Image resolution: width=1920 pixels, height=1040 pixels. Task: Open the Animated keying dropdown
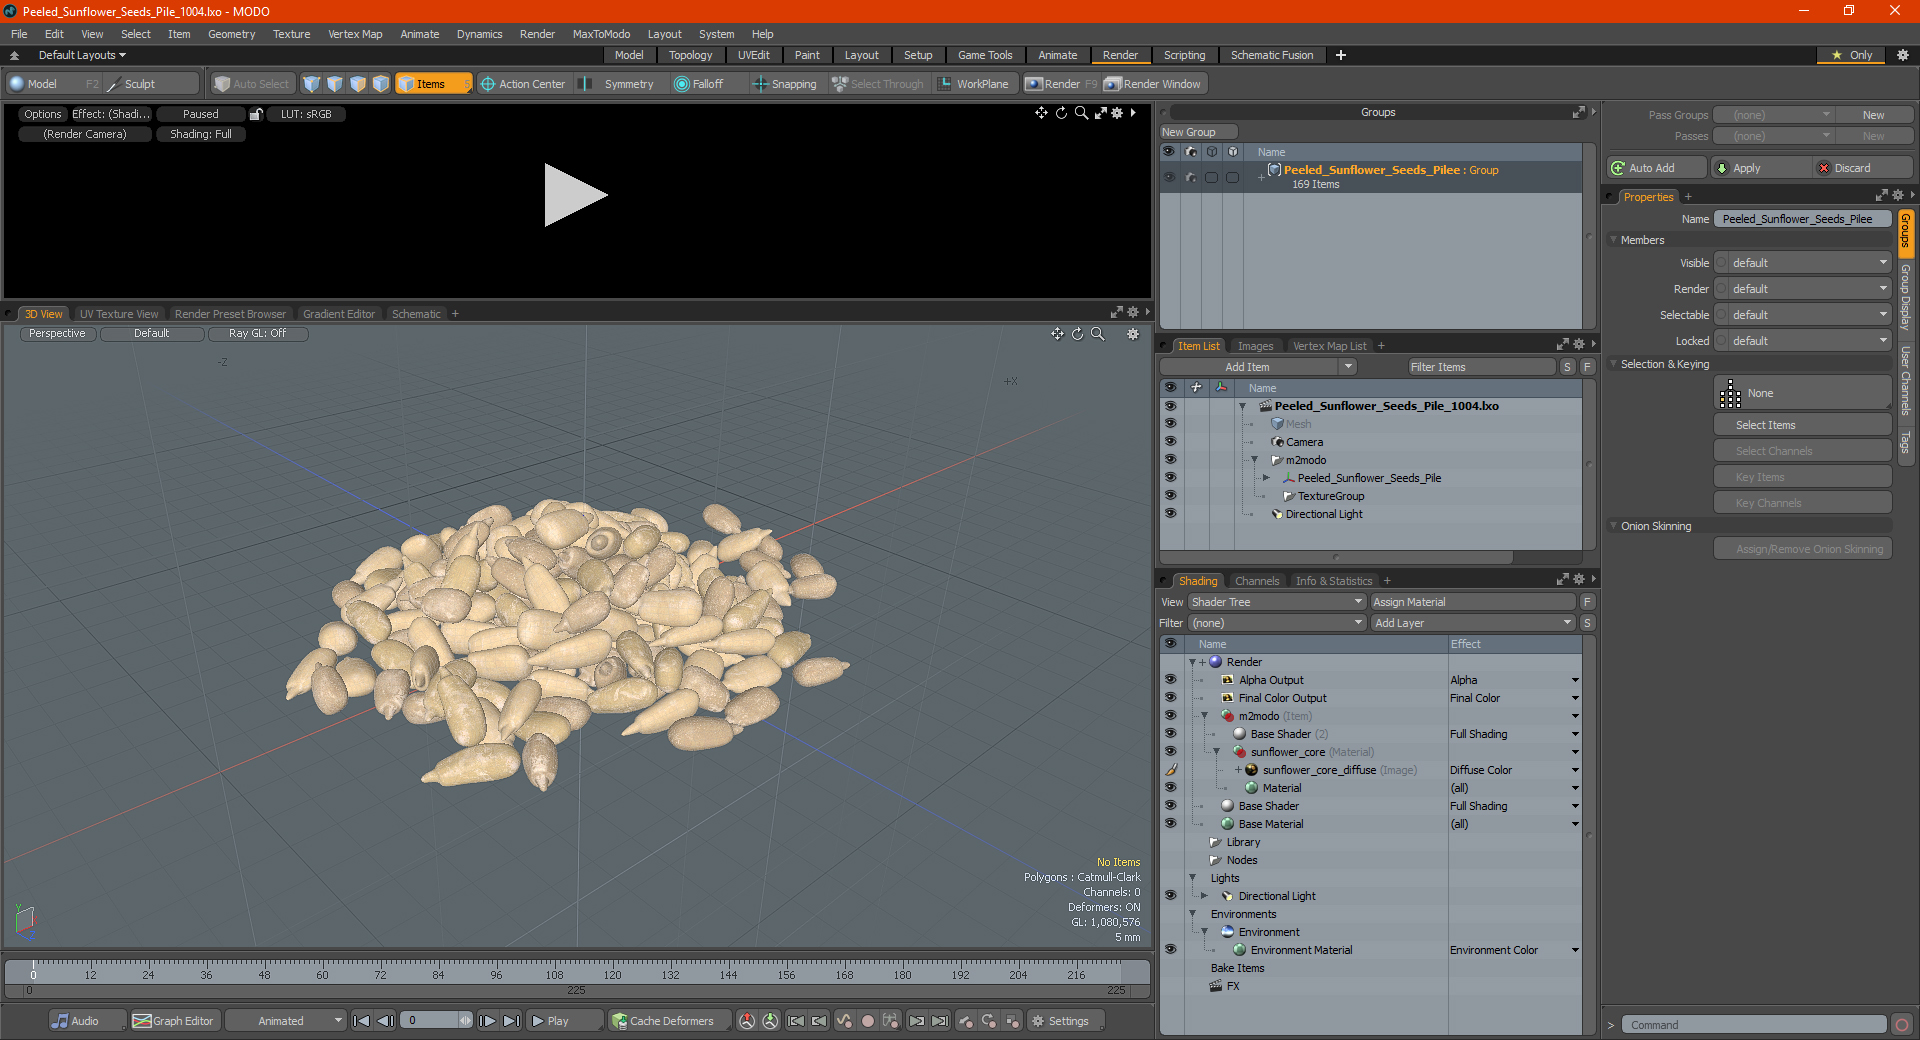pyautogui.click(x=286, y=1021)
